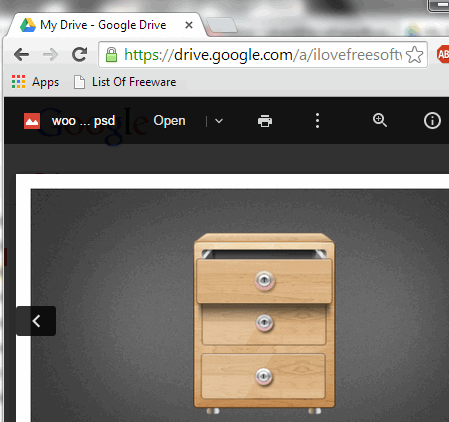Expand the Open with dropdown arrow
The height and width of the screenshot is (422, 449).
point(219,121)
